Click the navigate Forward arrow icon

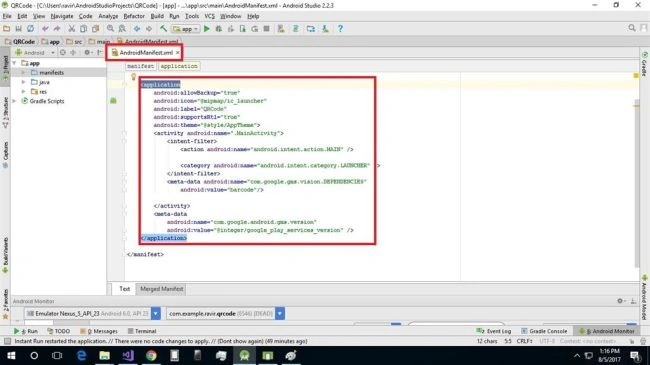[149, 29]
